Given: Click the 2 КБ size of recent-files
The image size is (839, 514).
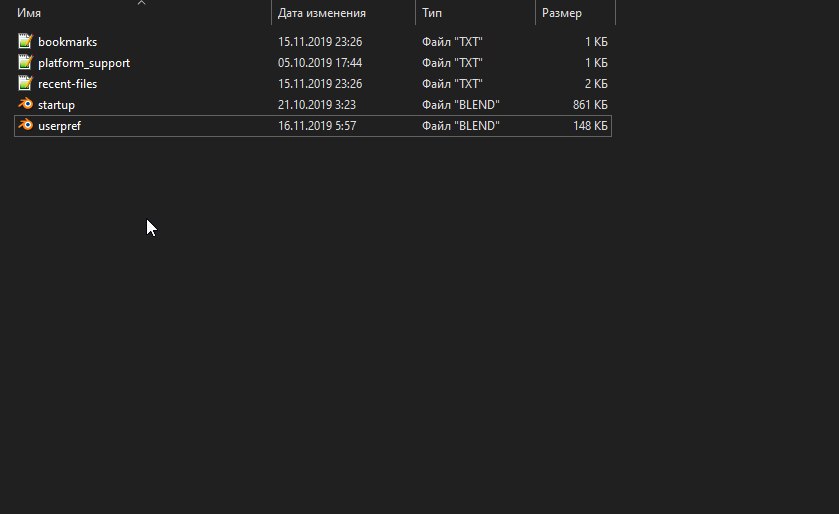Looking at the screenshot, I should pyautogui.click(x=596, y=83).
